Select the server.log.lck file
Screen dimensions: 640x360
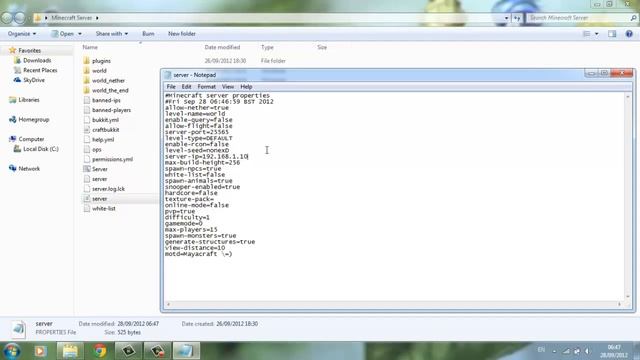pyautogui.click(x=108, y=189)
